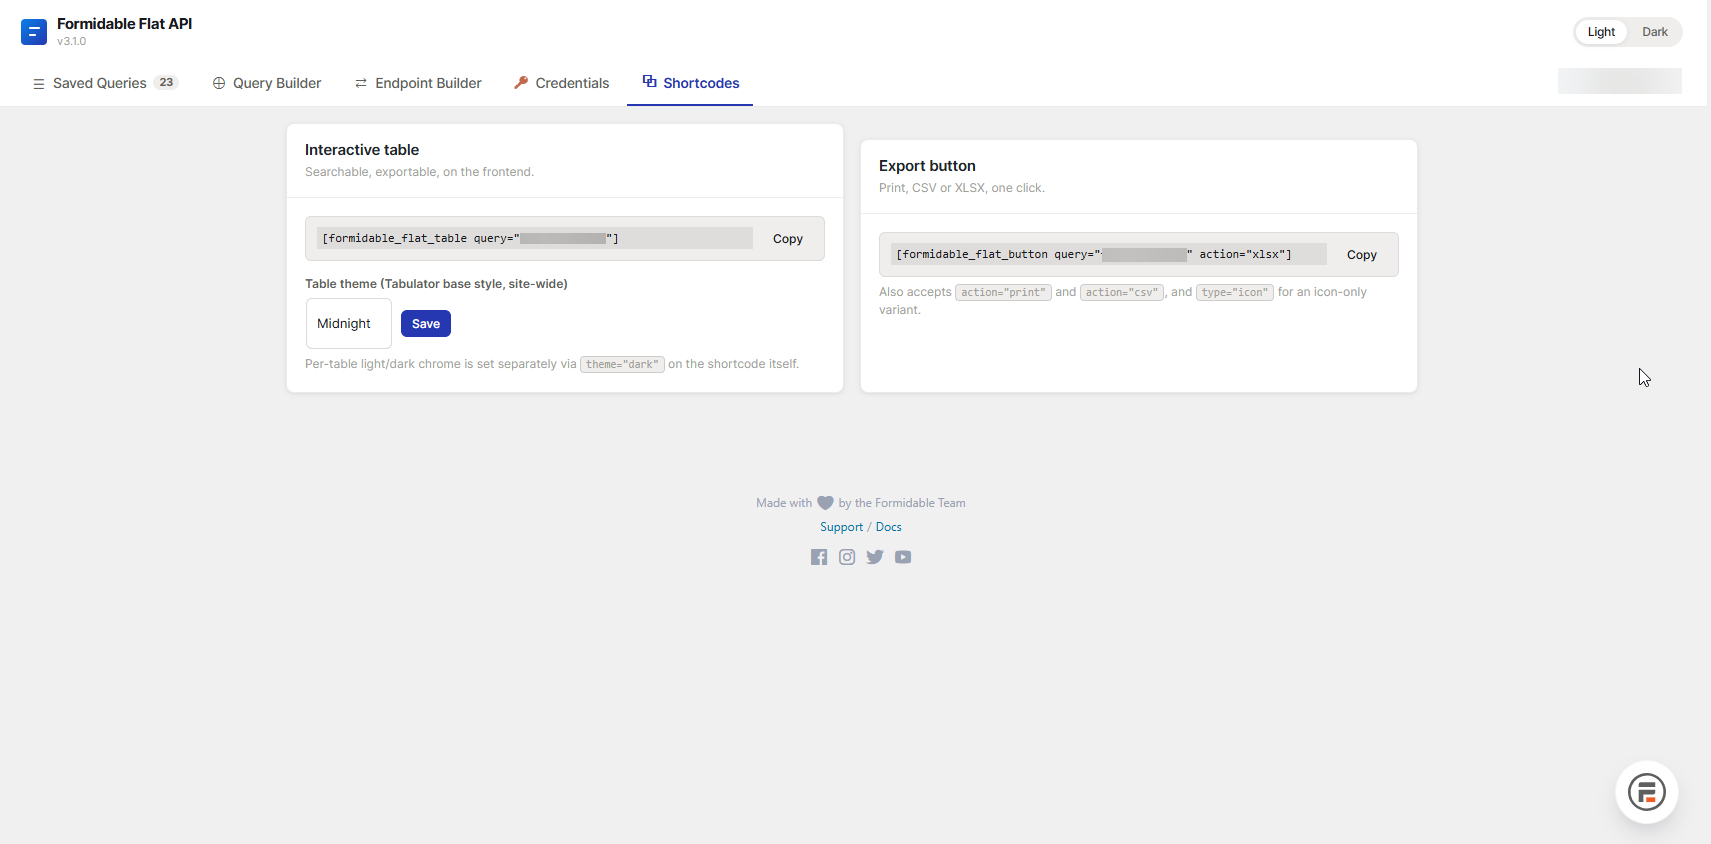Click the Formidable Flat API logo icon
This screenshot has height=844, width=1711.
click(x=34, y=32)
